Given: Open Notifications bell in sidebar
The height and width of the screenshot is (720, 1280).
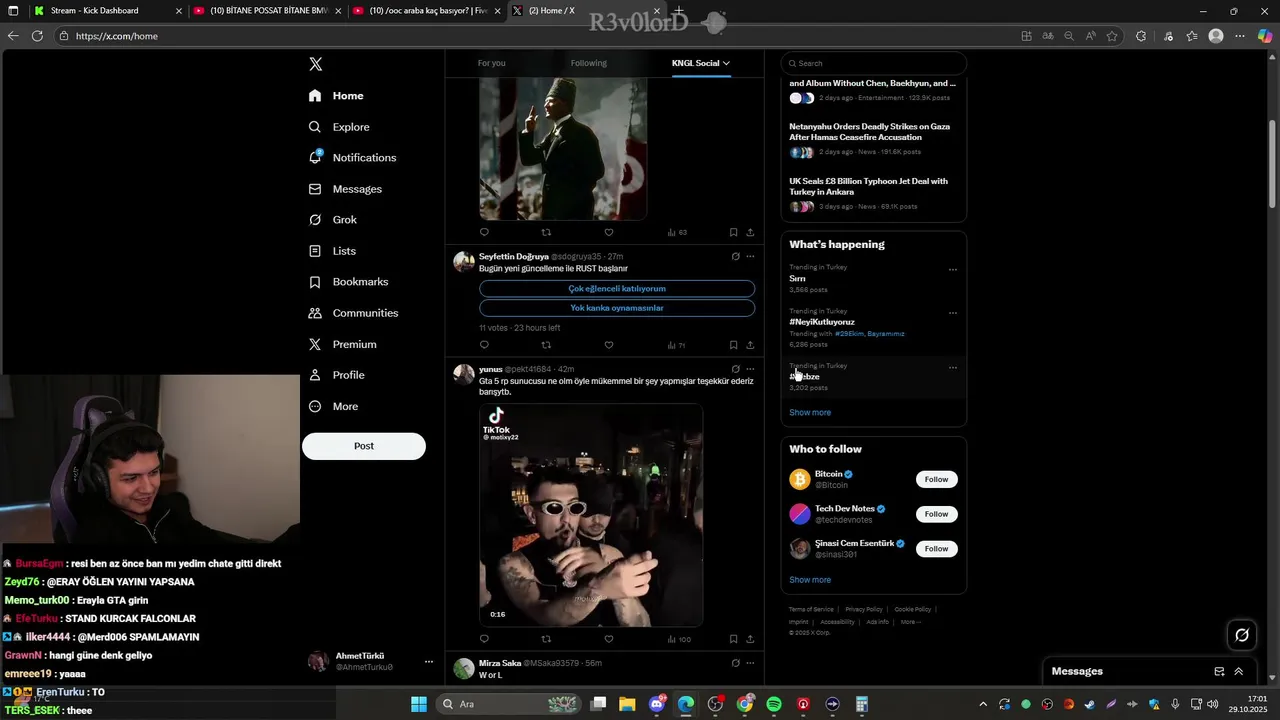Looking at the screenshot, I should [x=315, y=157].
